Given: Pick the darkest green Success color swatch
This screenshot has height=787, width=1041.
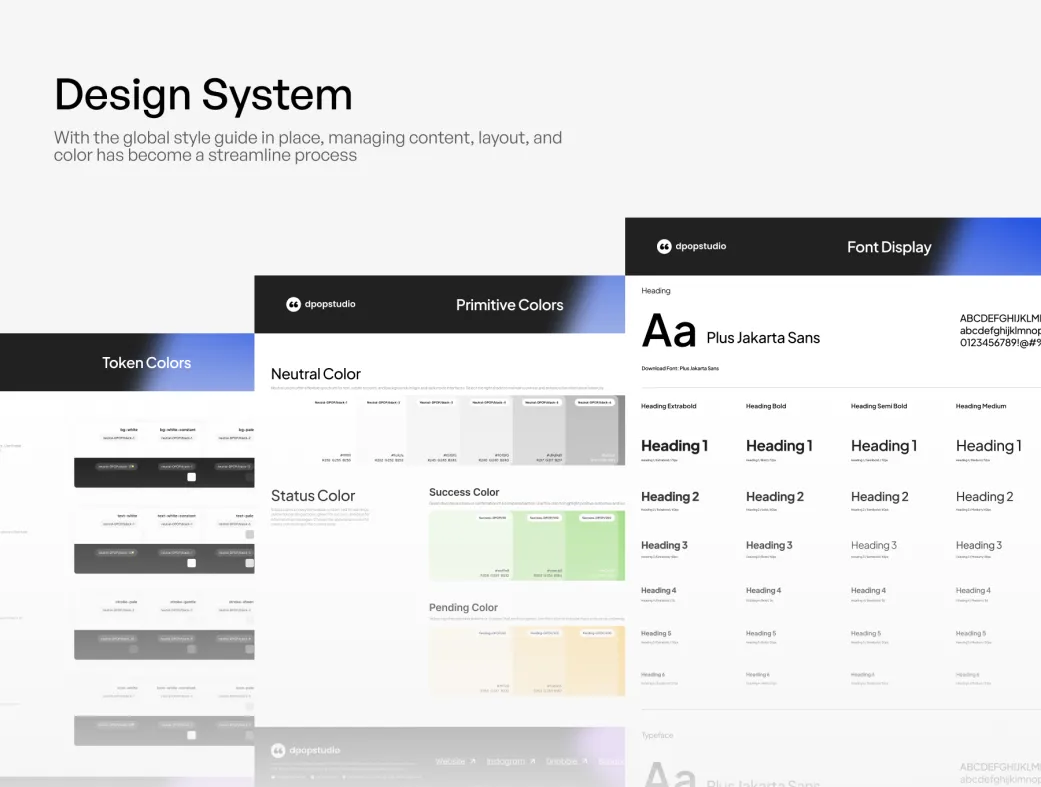Looking at the screenshot, I should [598, 545].
